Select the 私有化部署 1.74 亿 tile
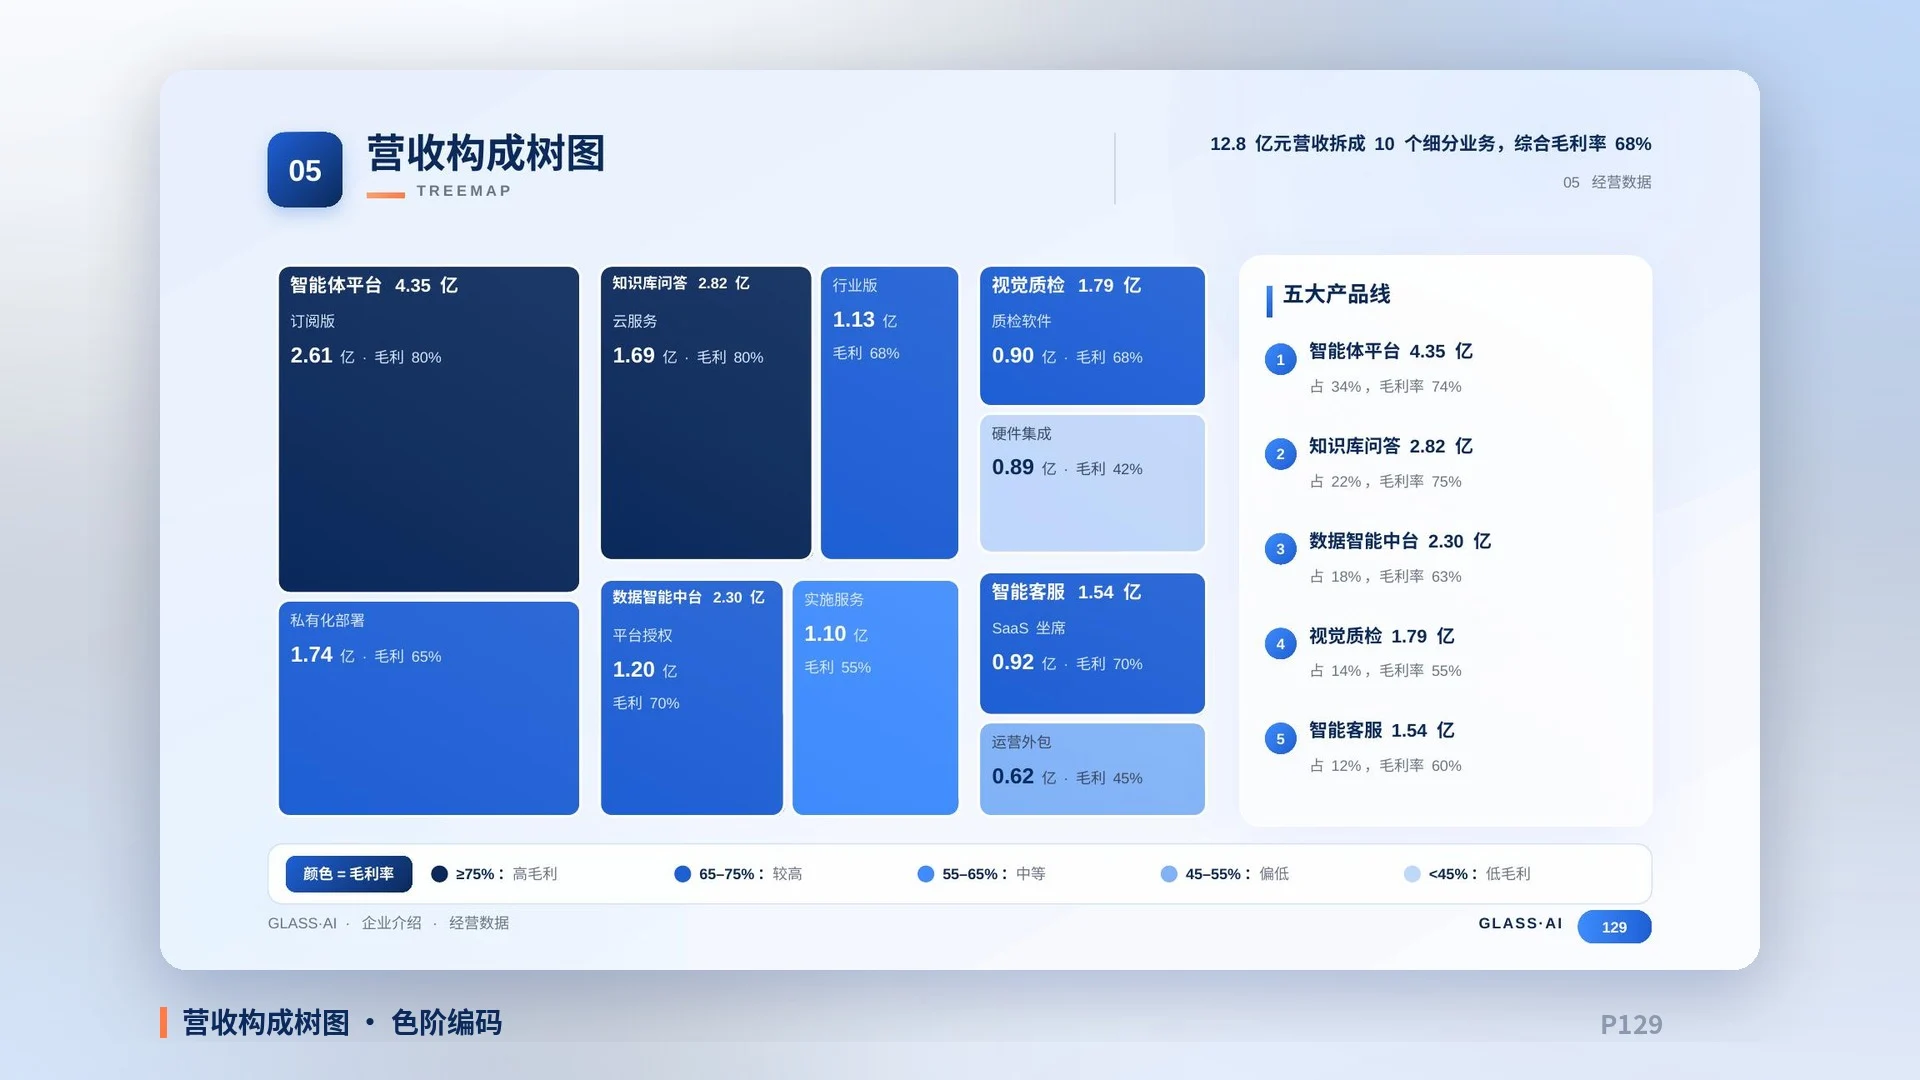The image size is (1920, 1080). coord(429,708)
